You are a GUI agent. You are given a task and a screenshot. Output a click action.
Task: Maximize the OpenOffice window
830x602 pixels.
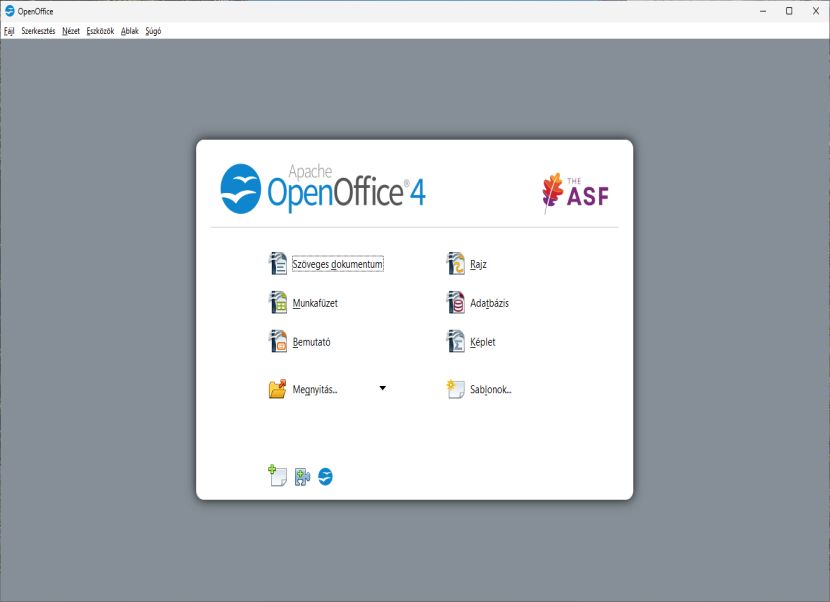click(x=789, y=11)
